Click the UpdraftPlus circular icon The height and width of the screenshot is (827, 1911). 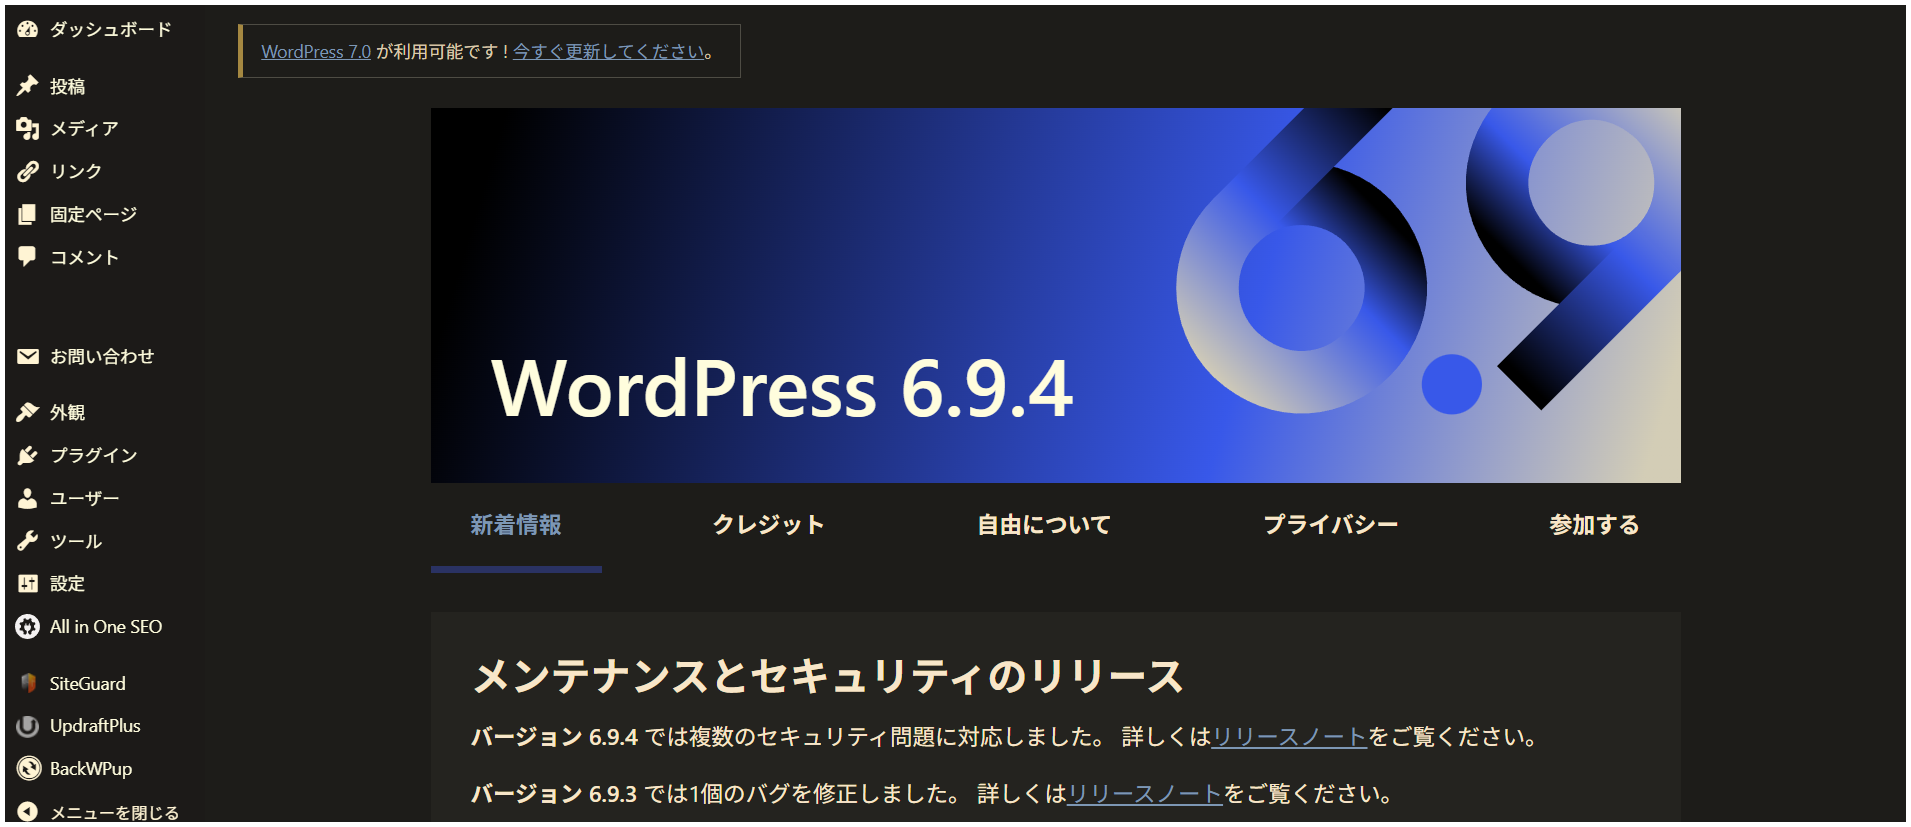pyautogui.click(x=28, y=726)
